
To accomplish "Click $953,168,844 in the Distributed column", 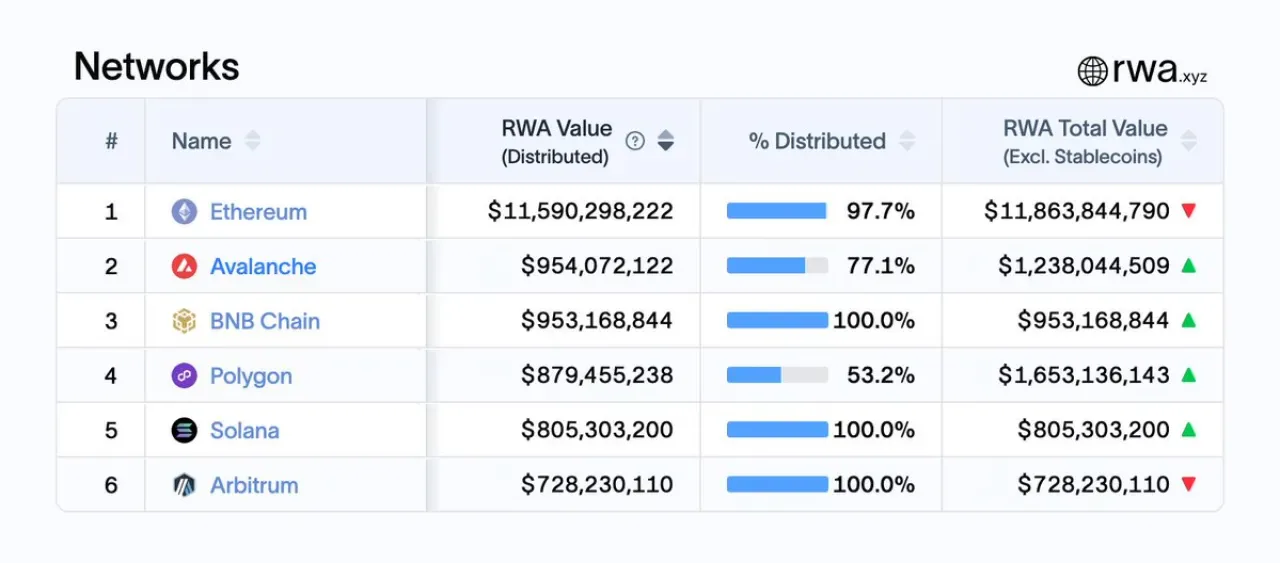I will pos(597,321).
